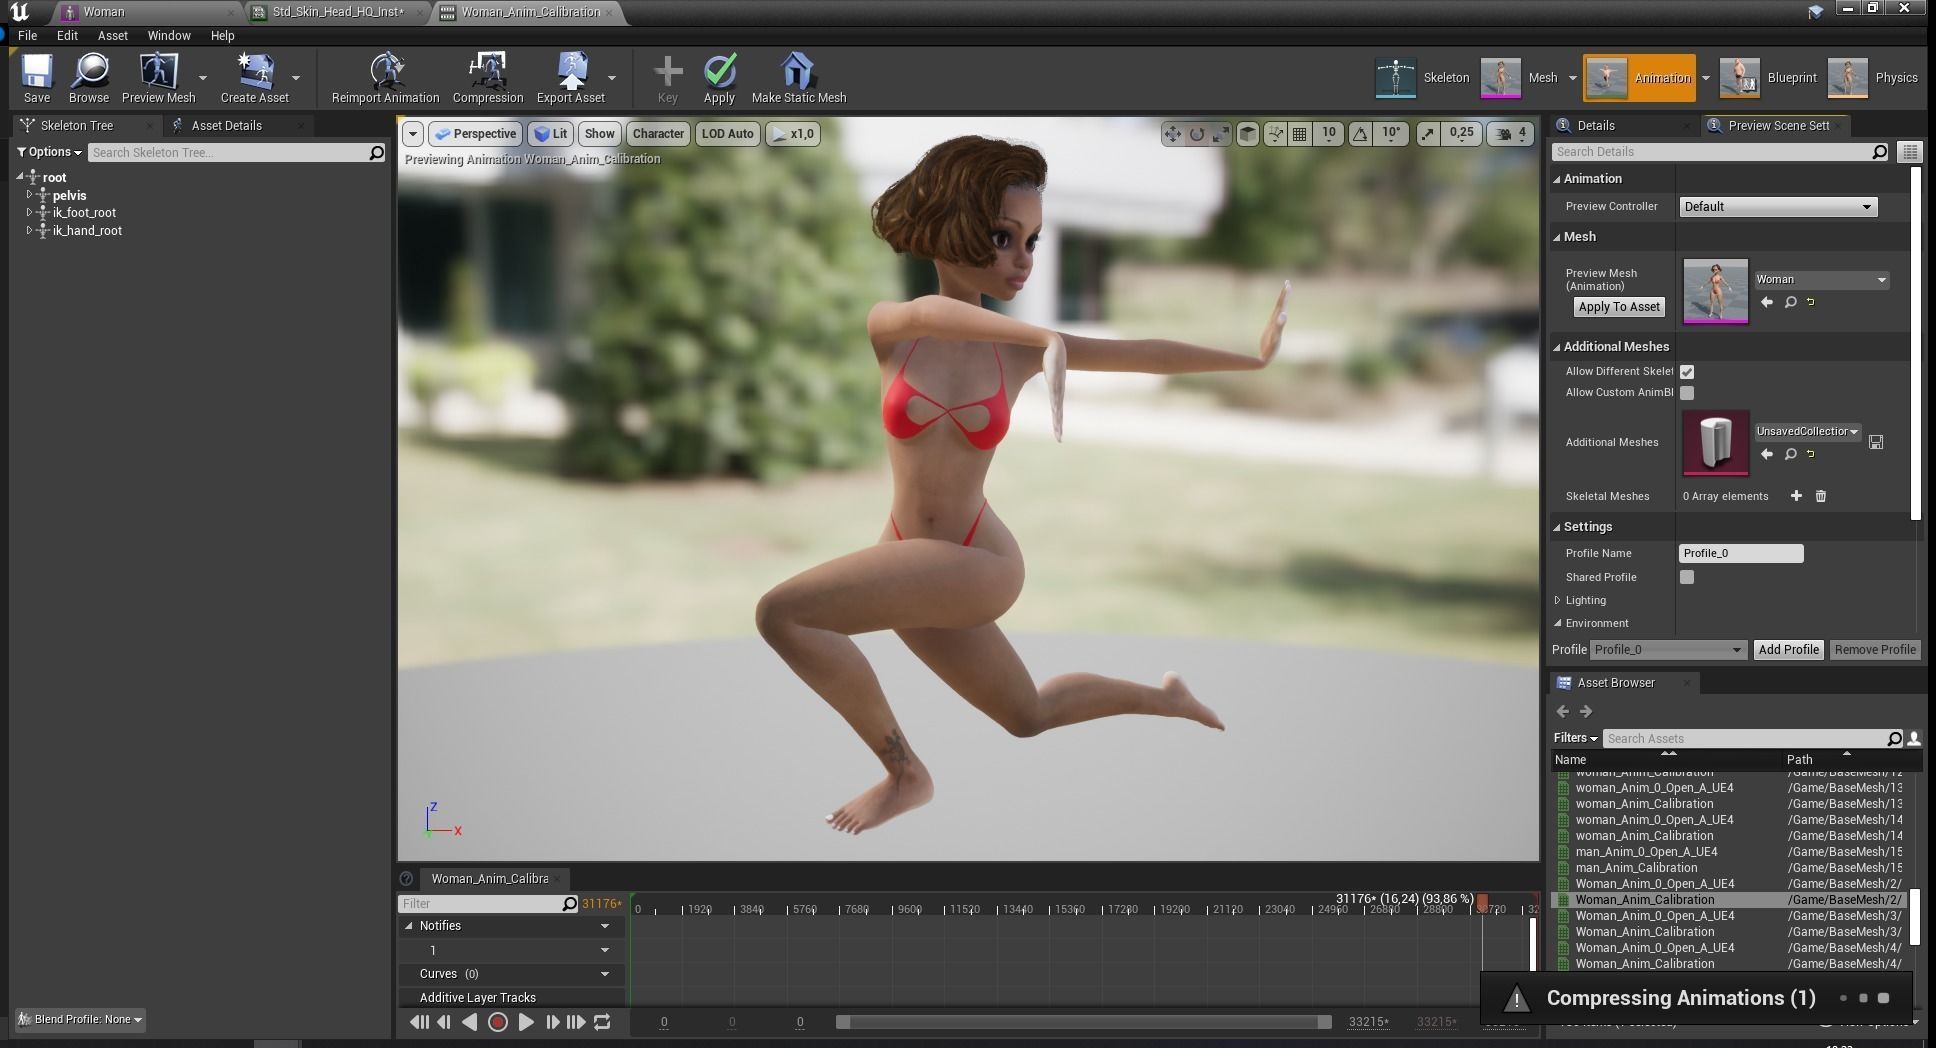
Task: Open the Woman preview mesh dropdown
Action: pyautogui.click(x=1821, y=280)
